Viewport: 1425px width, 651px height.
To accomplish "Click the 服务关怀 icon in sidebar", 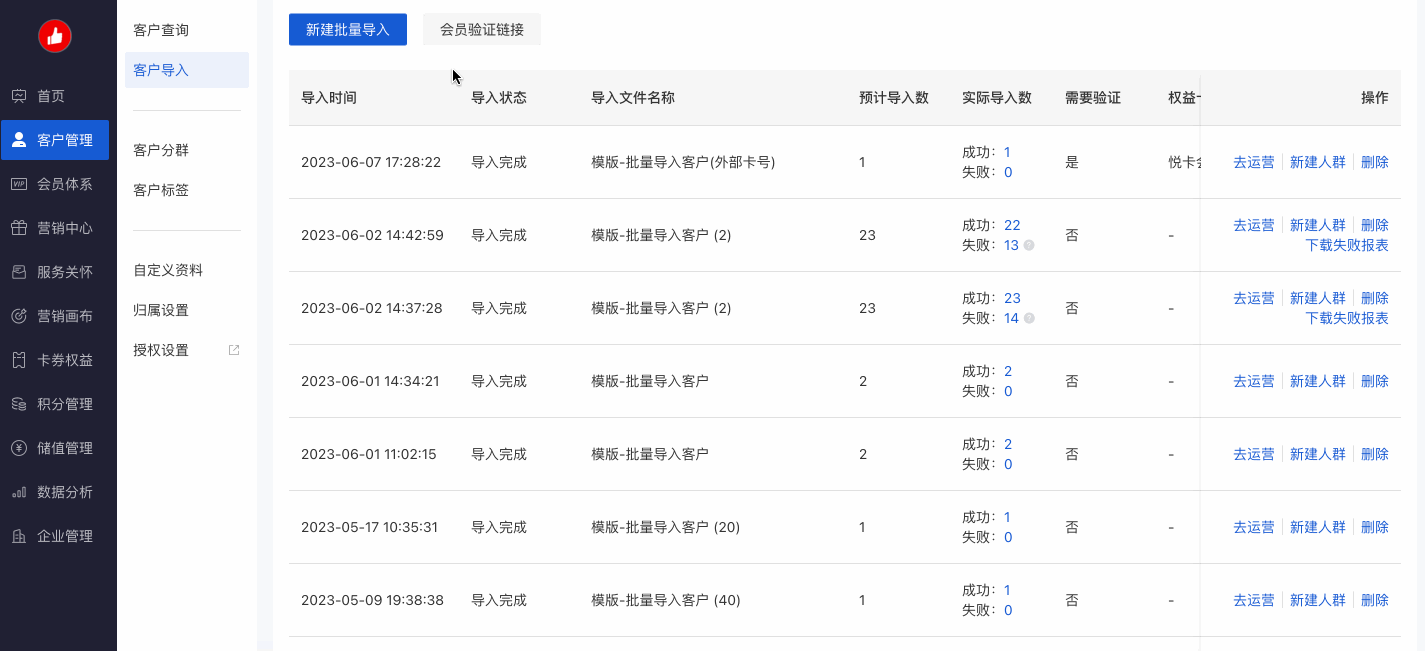I will [x=19, y=272].
